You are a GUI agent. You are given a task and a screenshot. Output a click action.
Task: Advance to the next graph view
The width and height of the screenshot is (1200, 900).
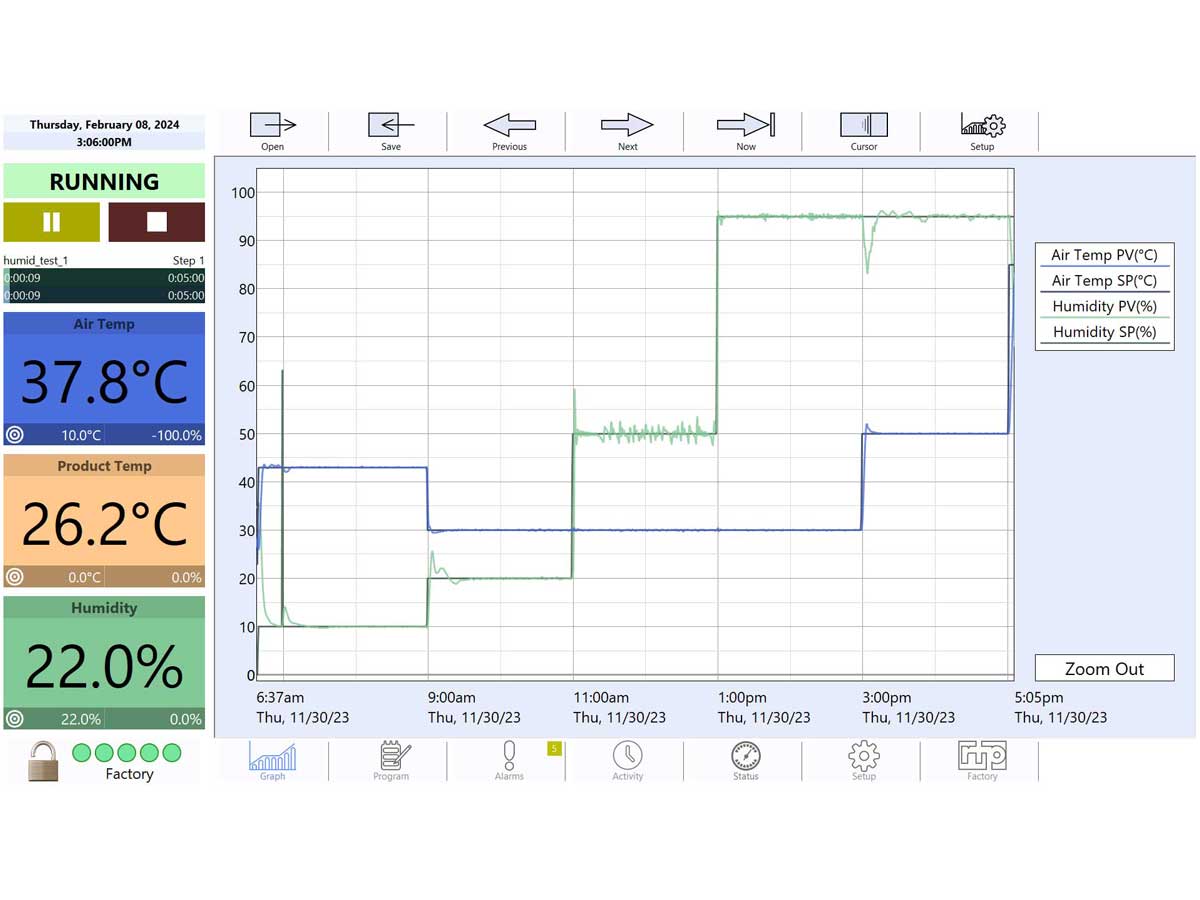click(x=626, y=130)
